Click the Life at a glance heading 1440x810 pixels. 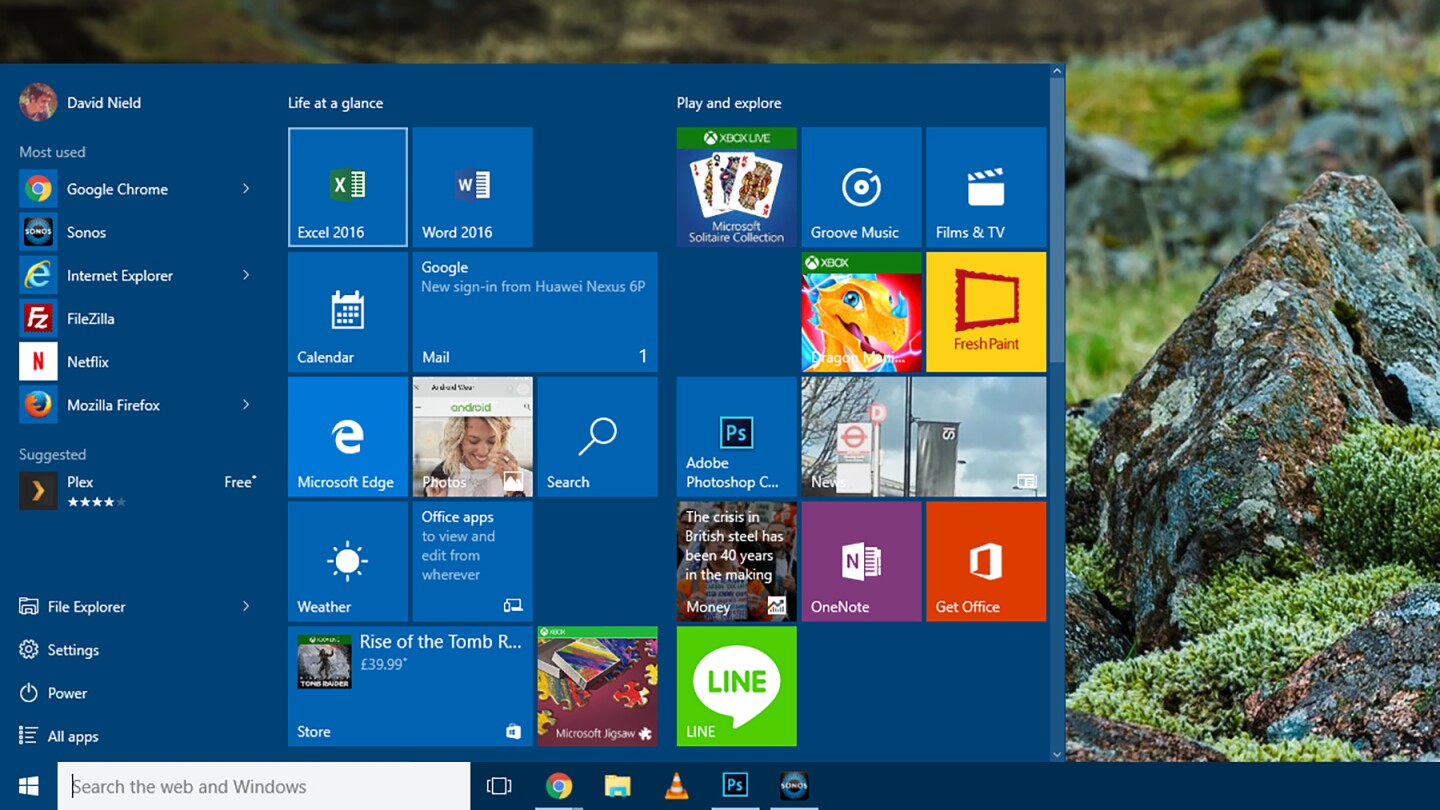335,103
